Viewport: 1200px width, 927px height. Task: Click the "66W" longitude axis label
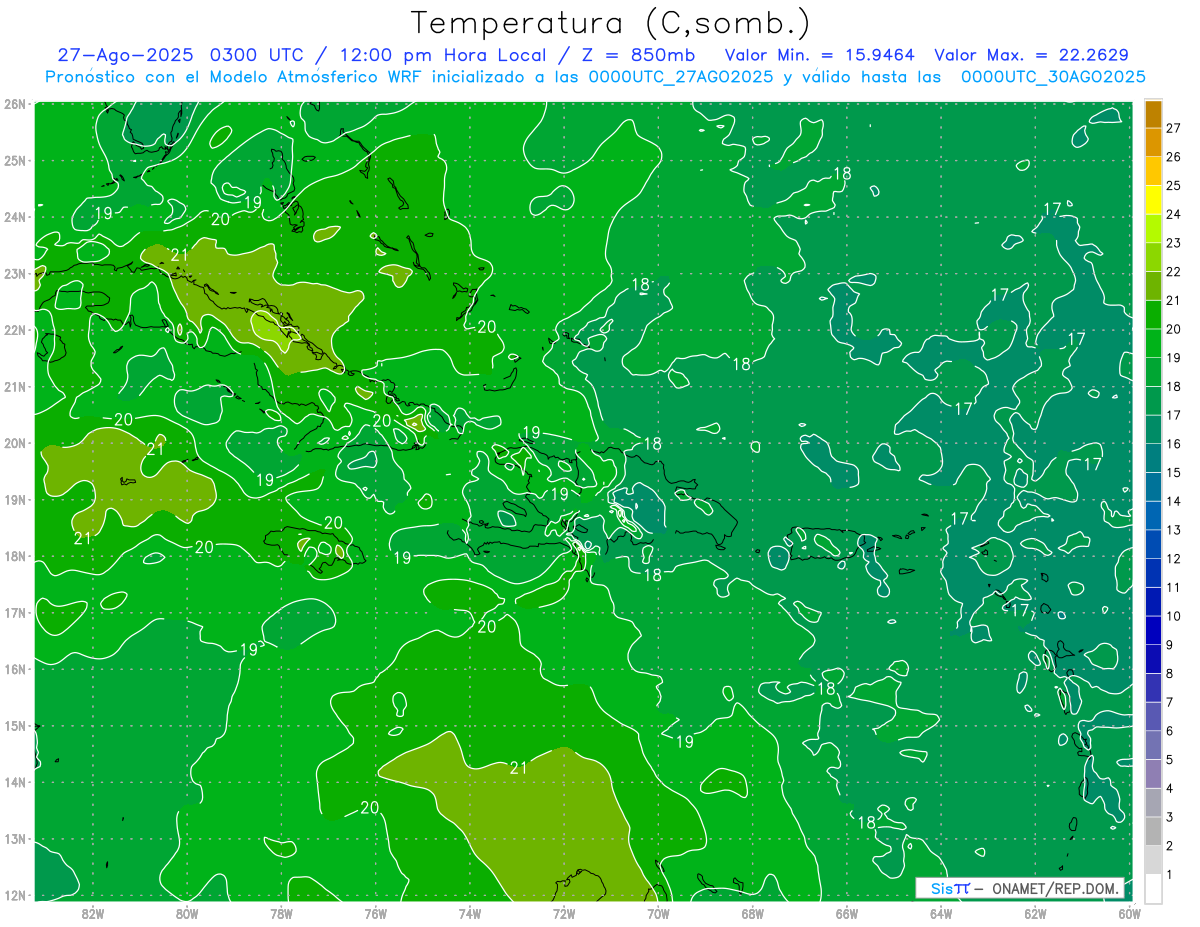846,912
